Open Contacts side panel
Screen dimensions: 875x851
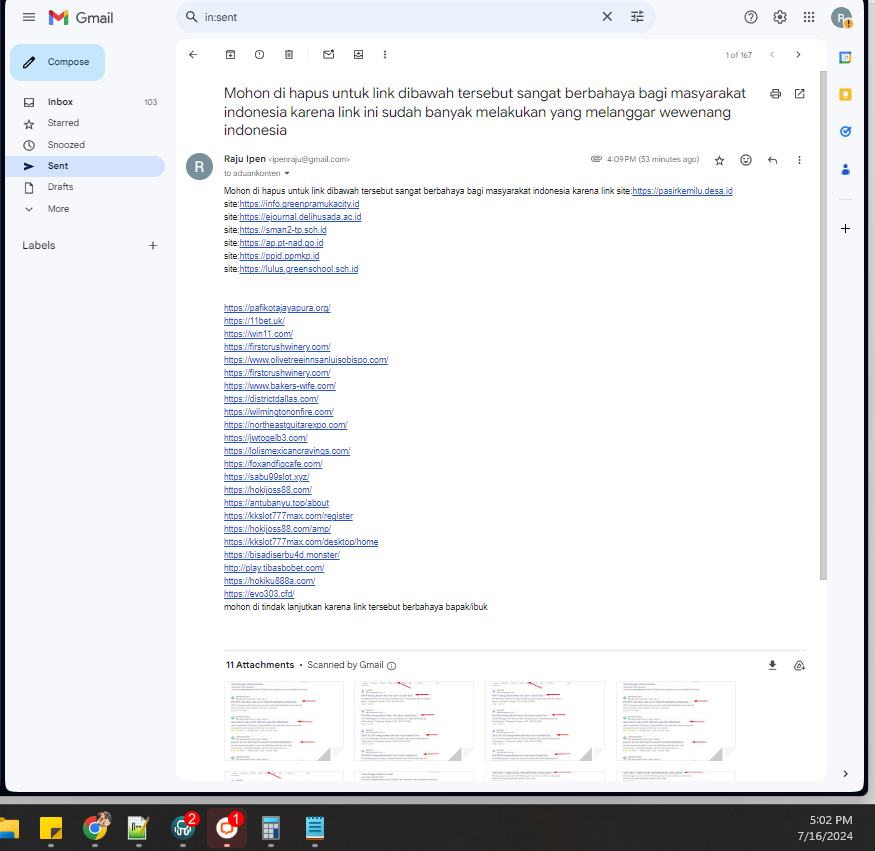click(845, 169)
